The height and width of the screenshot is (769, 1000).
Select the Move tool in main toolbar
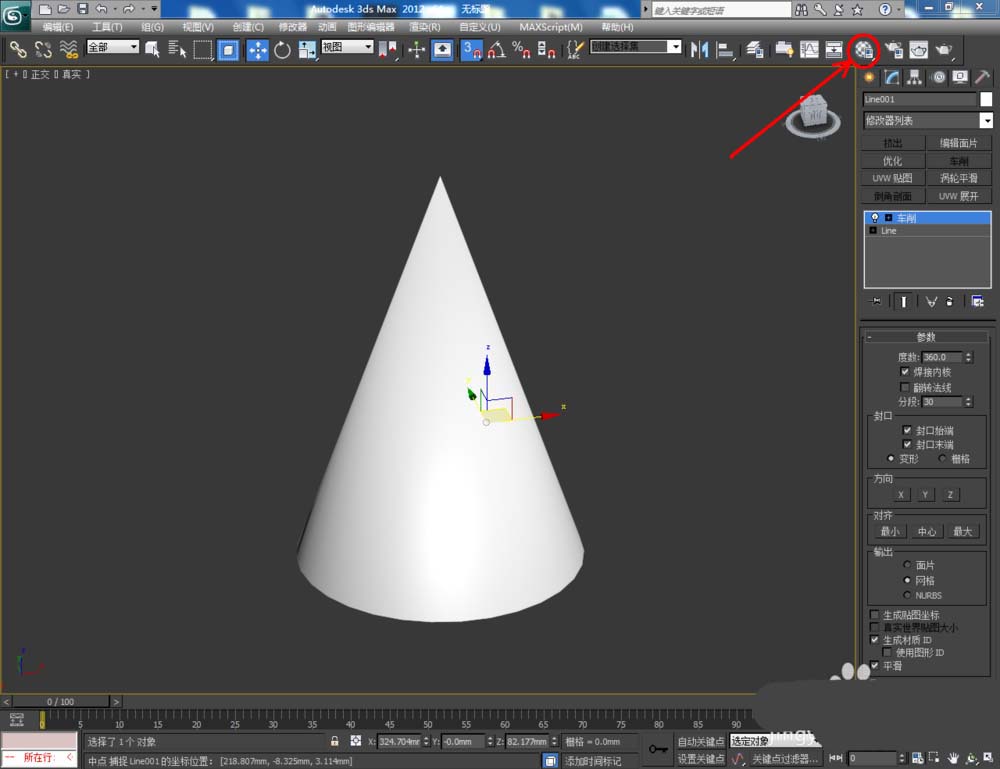click(x=257, y=49)
